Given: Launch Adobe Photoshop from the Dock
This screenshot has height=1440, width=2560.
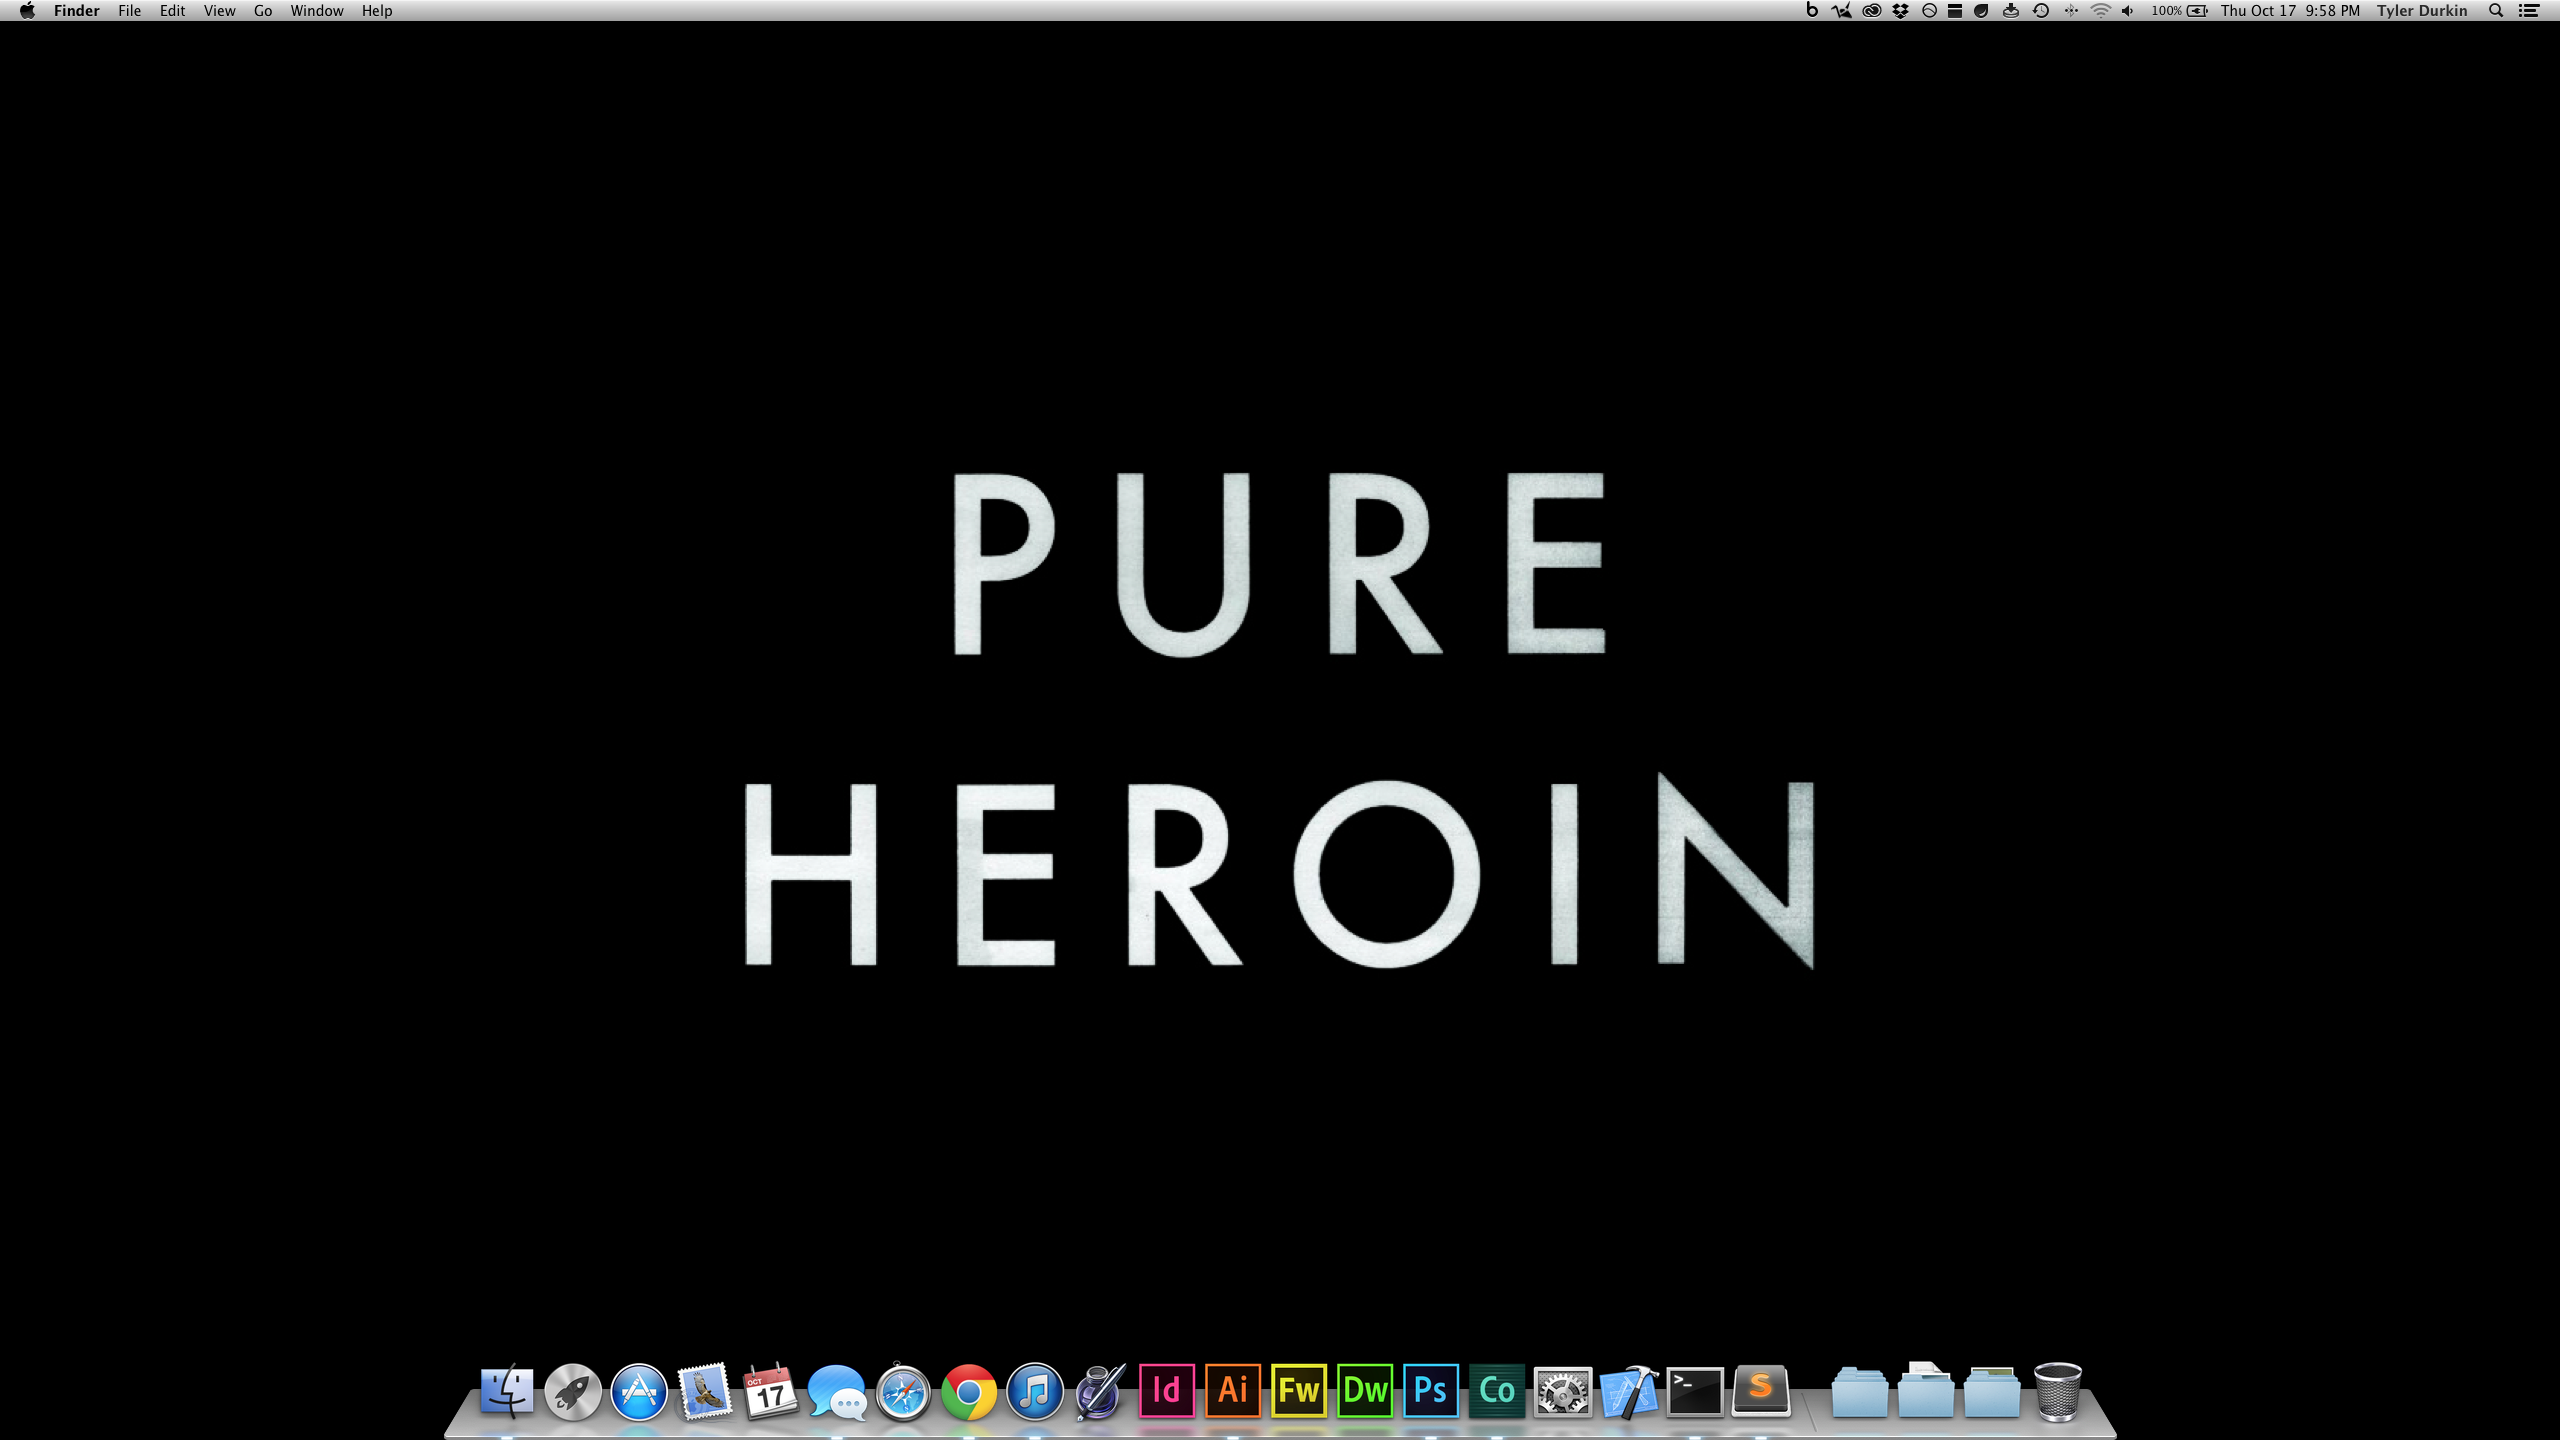Looking at the screenshot, I should click(x=1431, y=1391).
